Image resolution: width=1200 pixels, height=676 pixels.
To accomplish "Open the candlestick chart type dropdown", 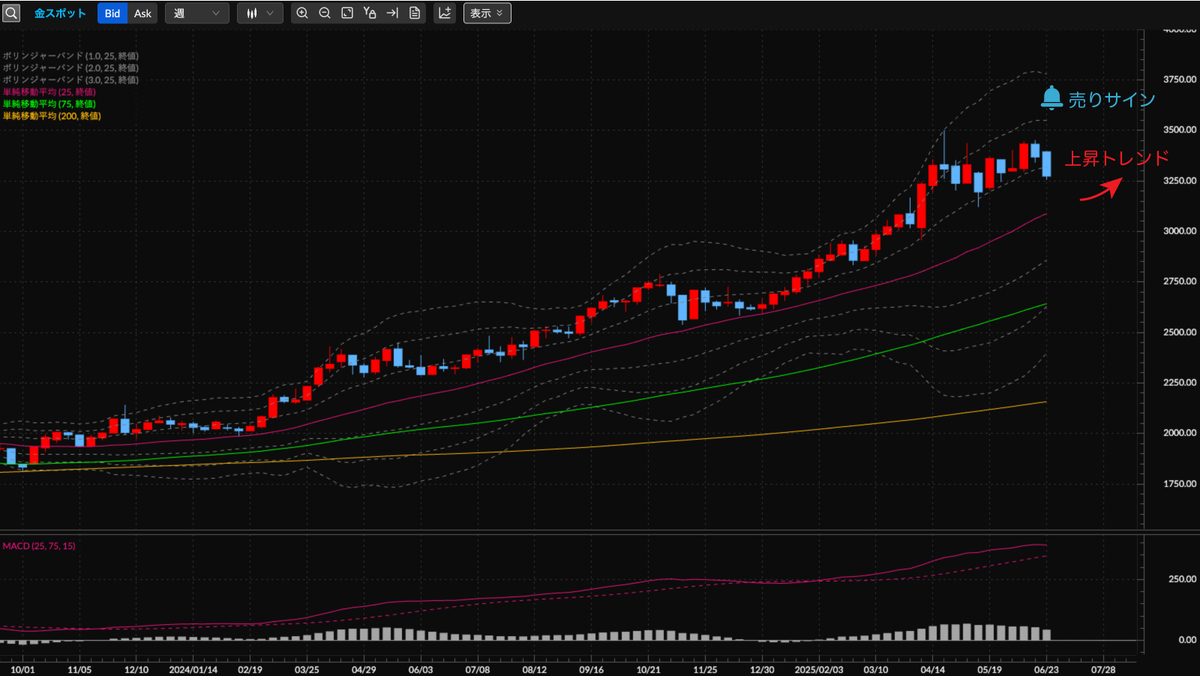I will coord(260,13).
